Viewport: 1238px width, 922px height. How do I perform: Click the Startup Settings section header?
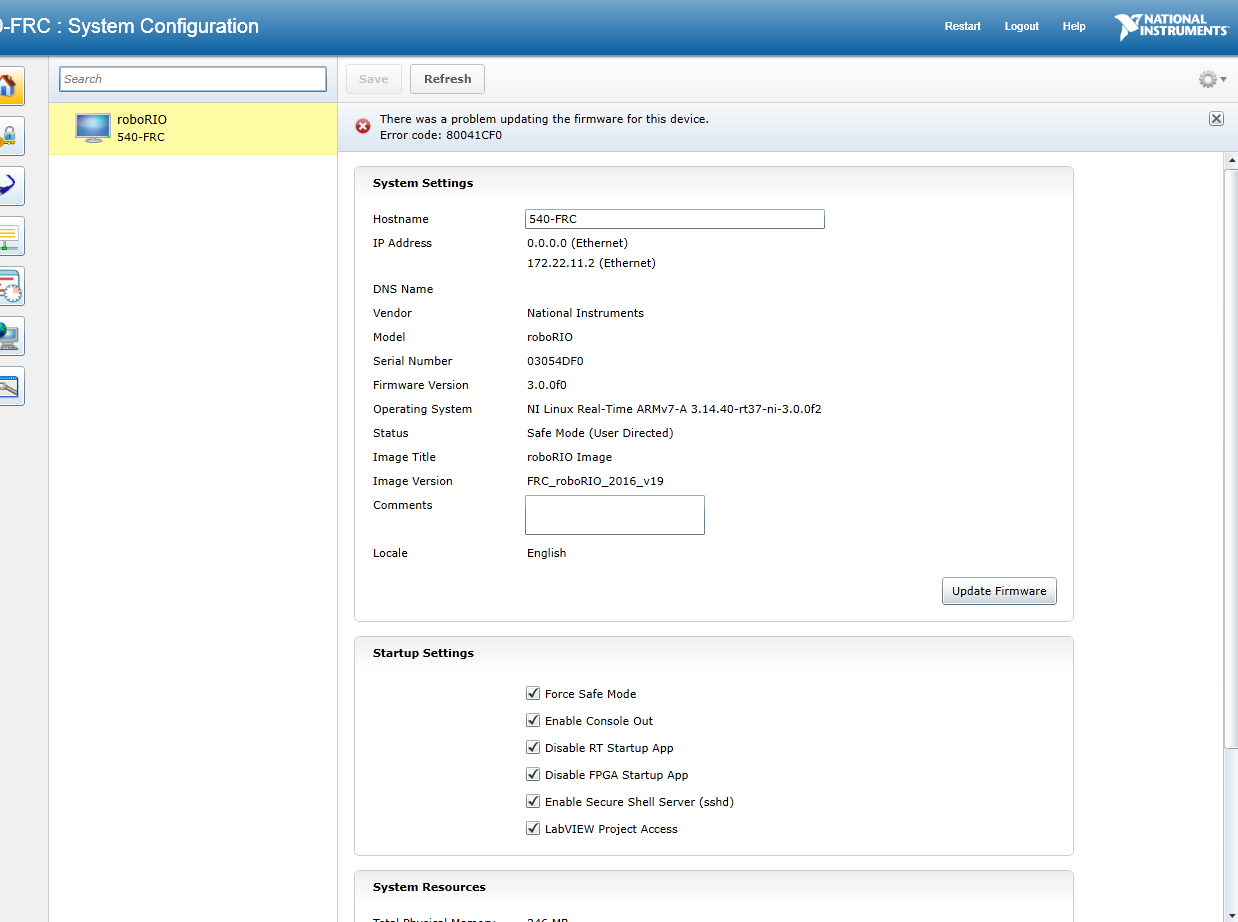pos(423,653)
